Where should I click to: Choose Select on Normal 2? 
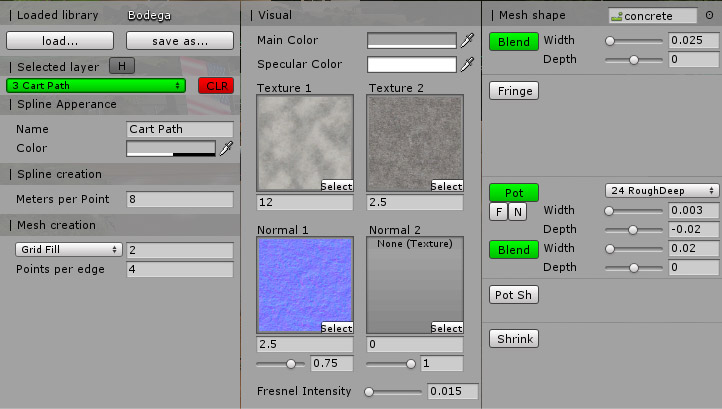coord(447,327)
